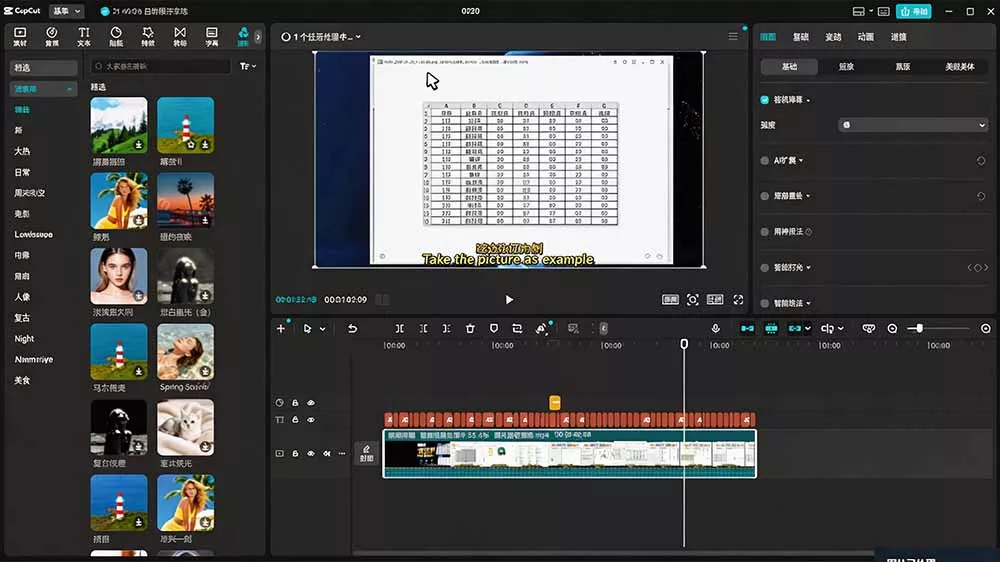Click the microphone record voiceover icon
Viewport: 1000px width, 562px height.
tap(716, 329)
